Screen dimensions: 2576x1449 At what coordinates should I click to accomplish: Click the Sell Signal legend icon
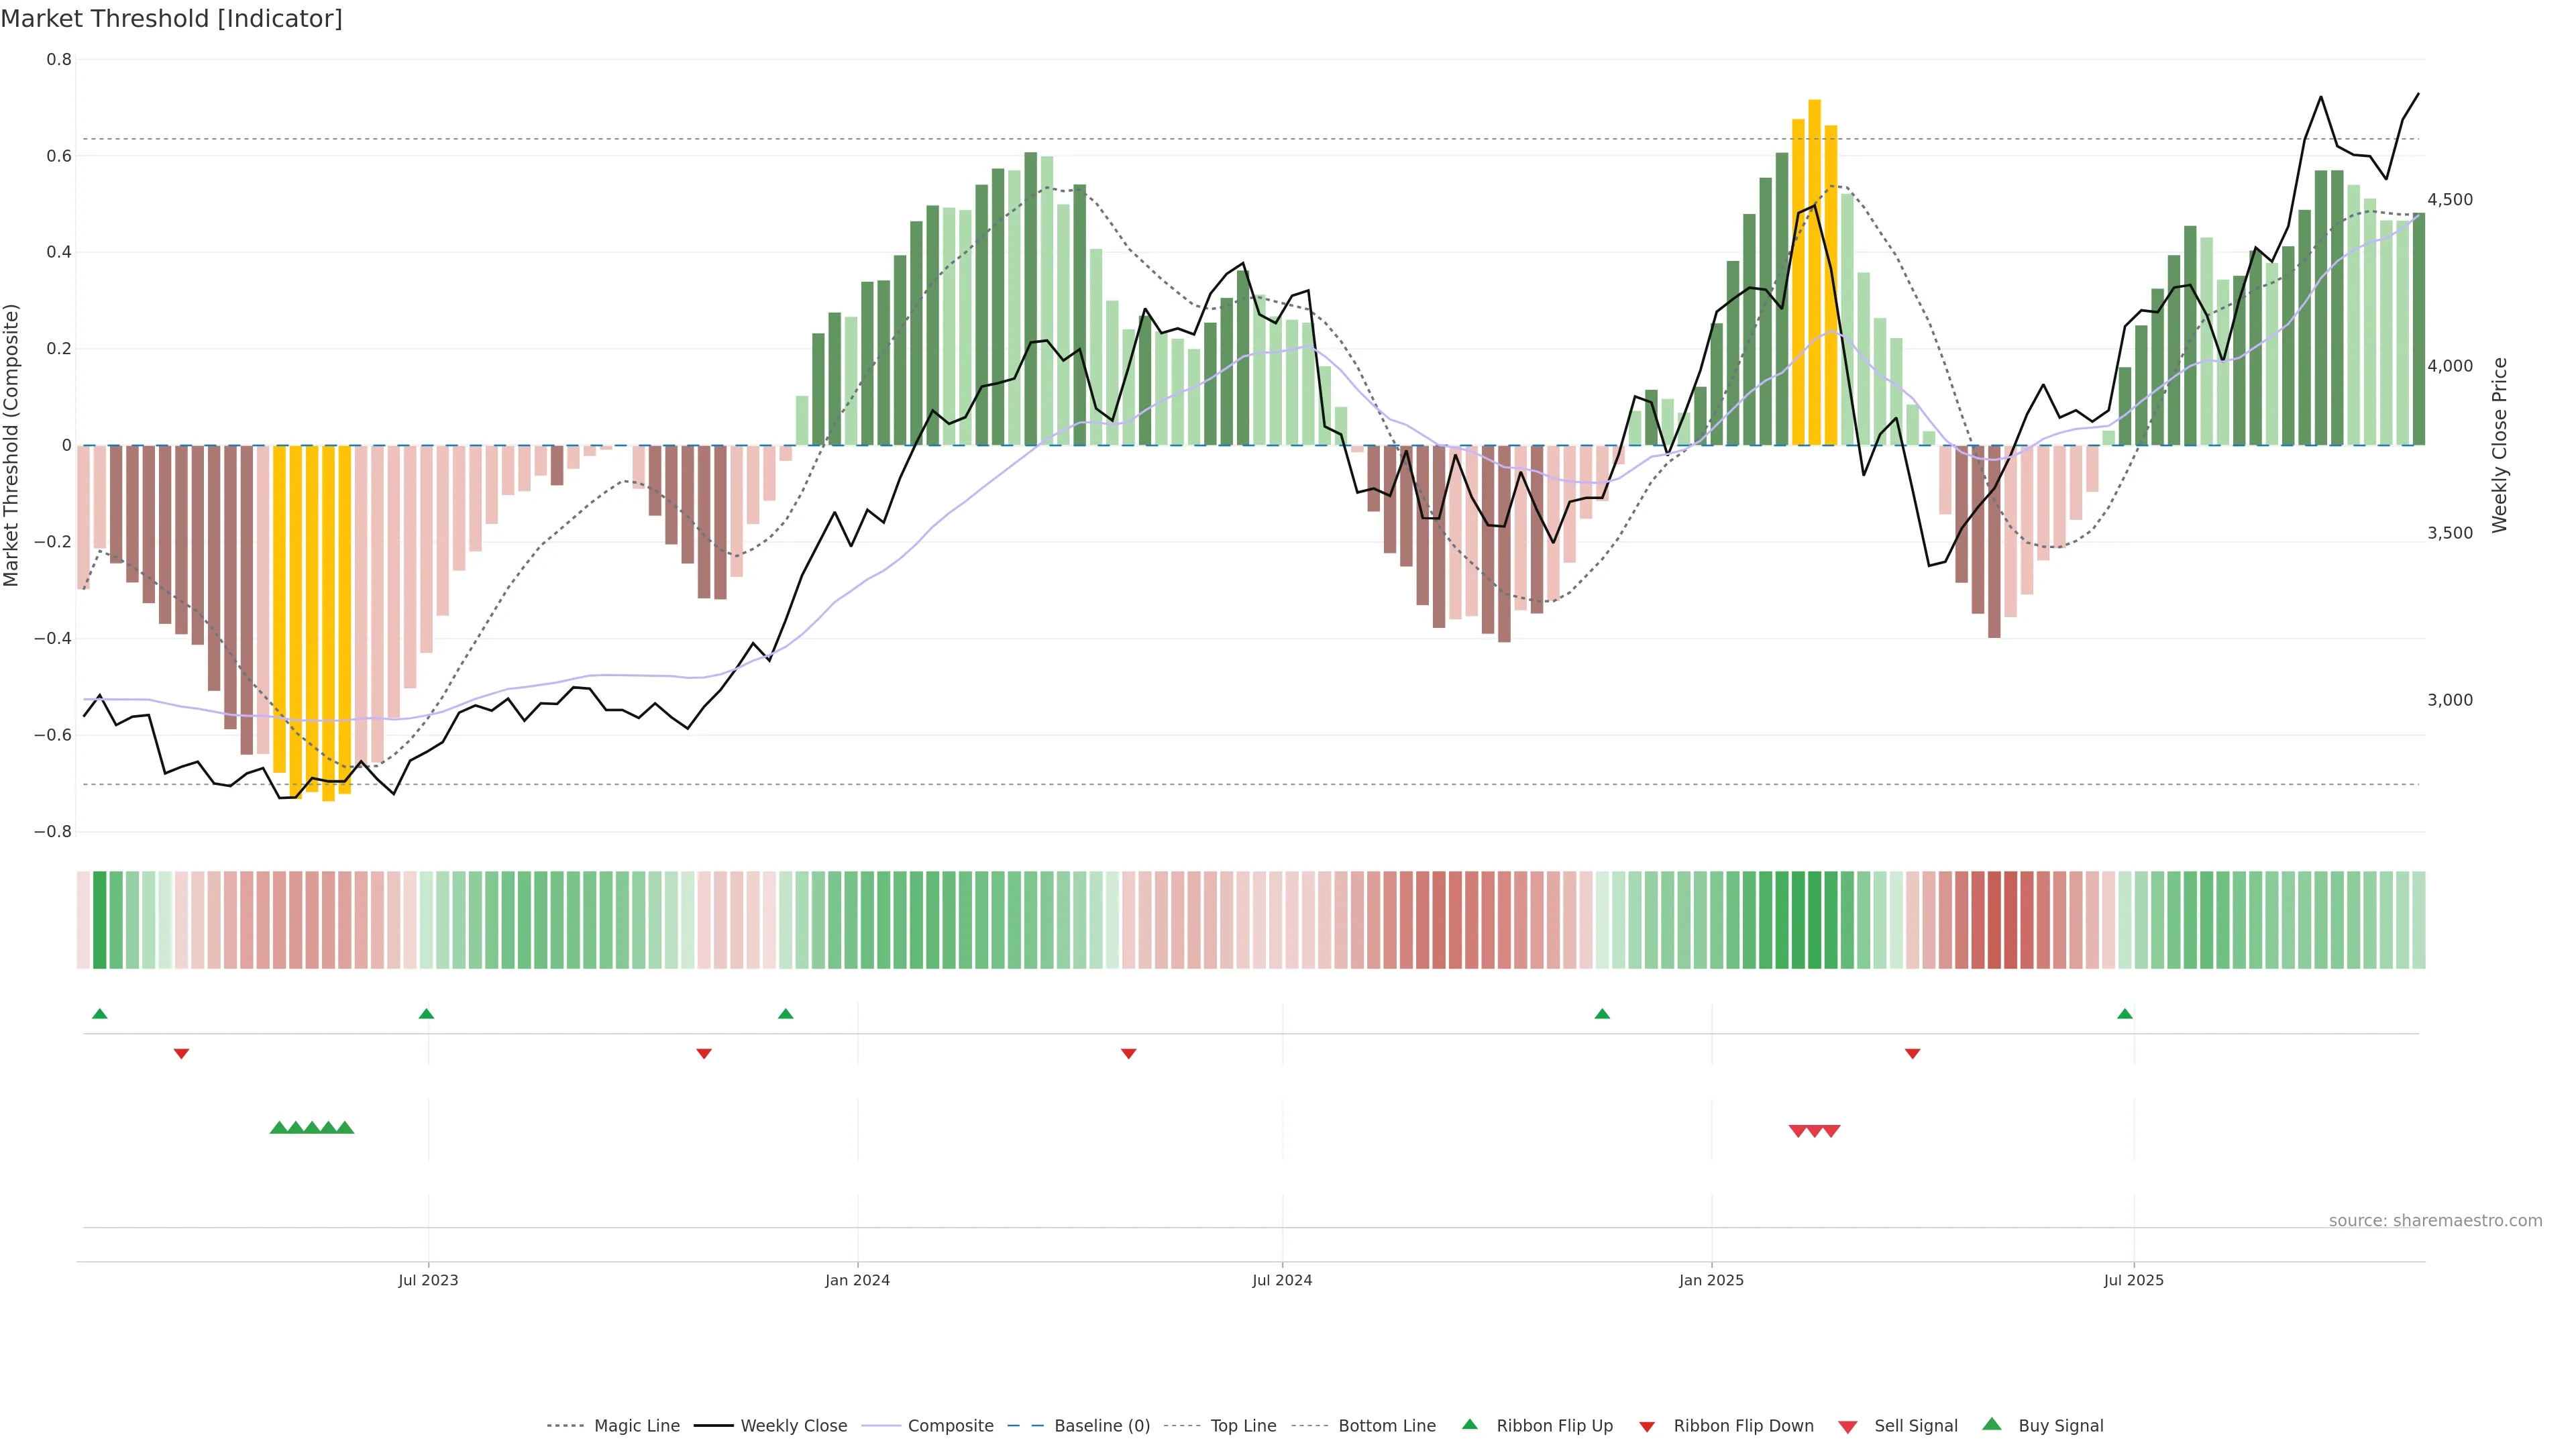click(x=1848, y=1427)
